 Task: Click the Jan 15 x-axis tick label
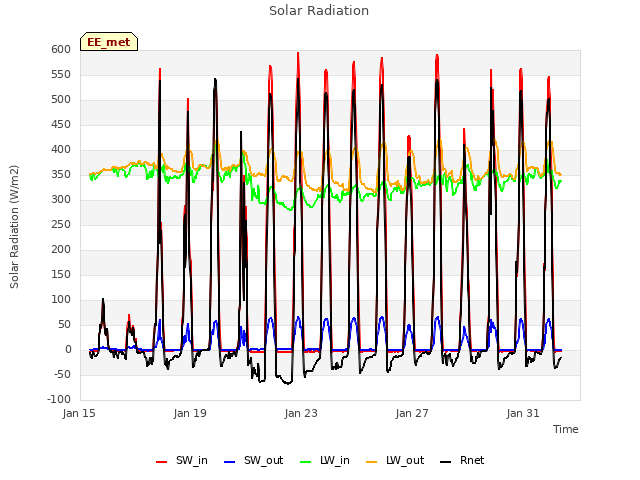tap(79, 413)
